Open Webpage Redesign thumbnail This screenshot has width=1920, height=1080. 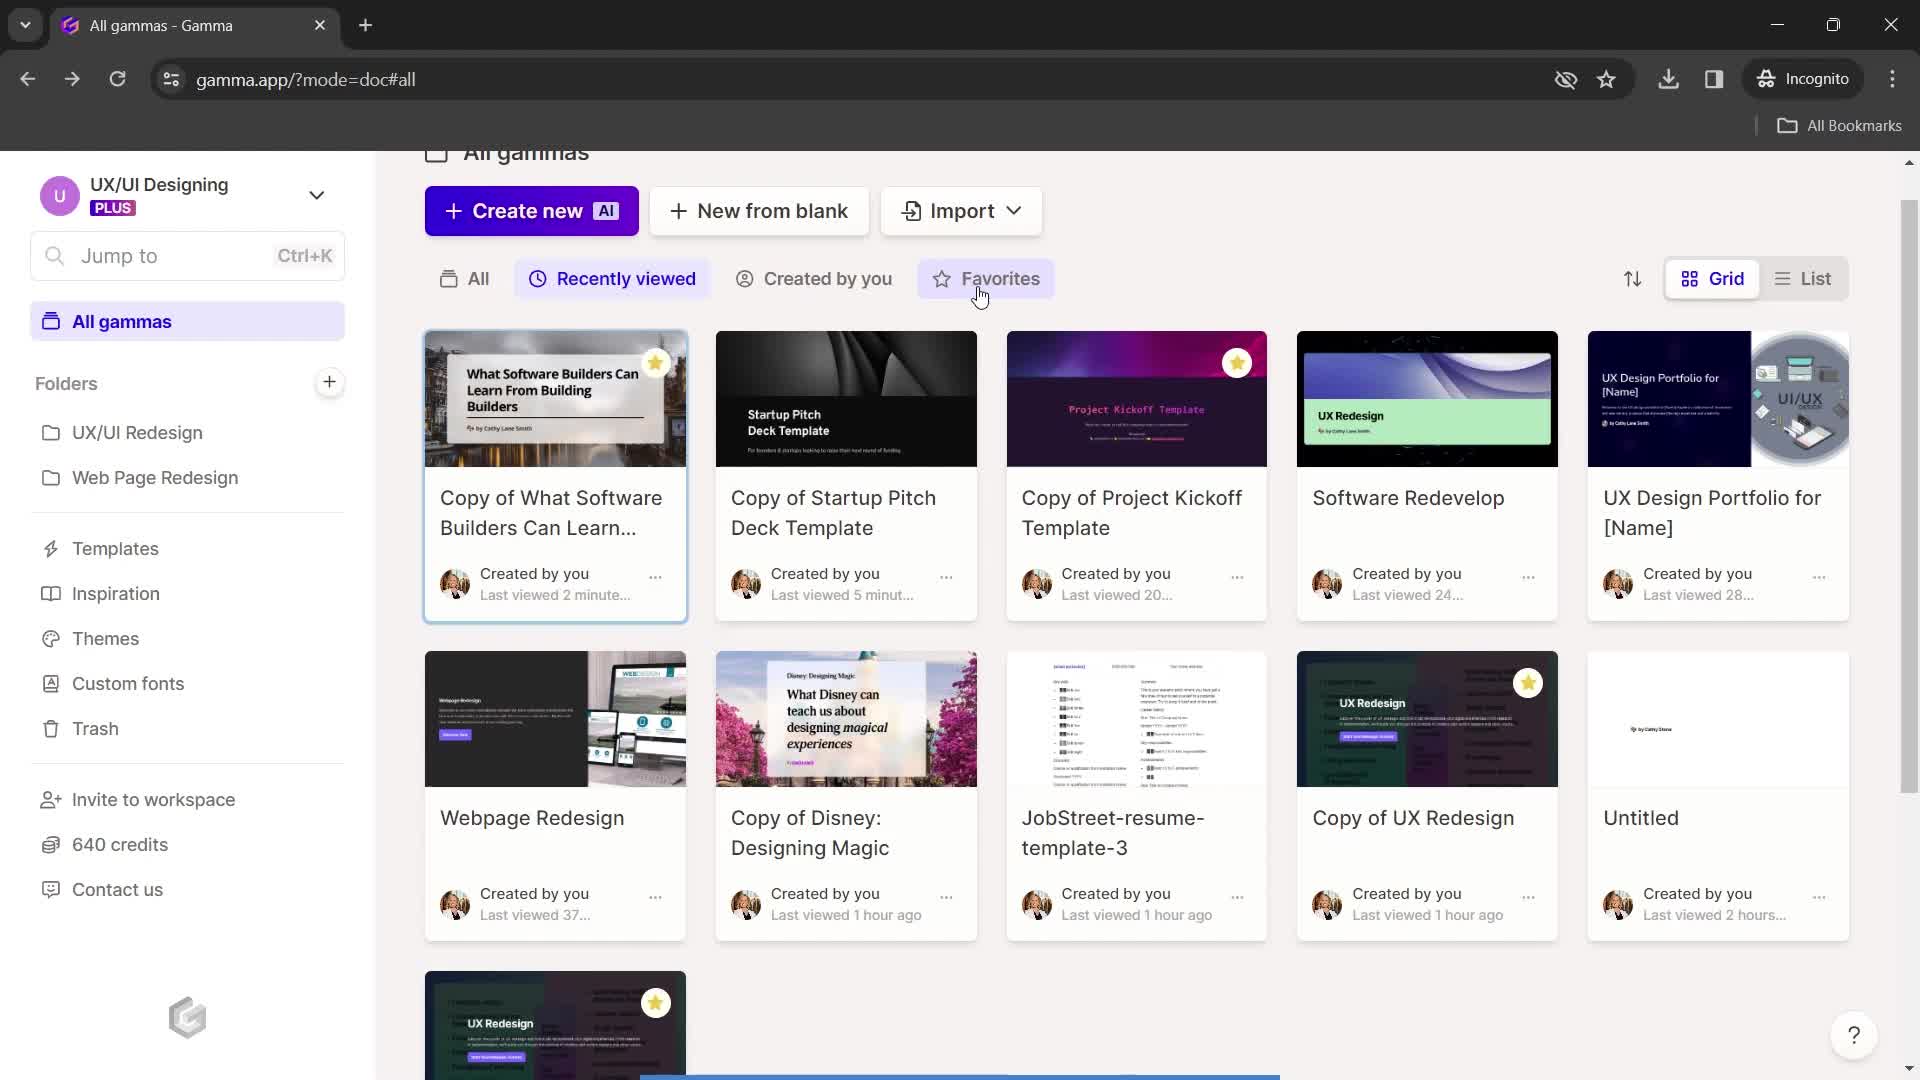[555, 719]
